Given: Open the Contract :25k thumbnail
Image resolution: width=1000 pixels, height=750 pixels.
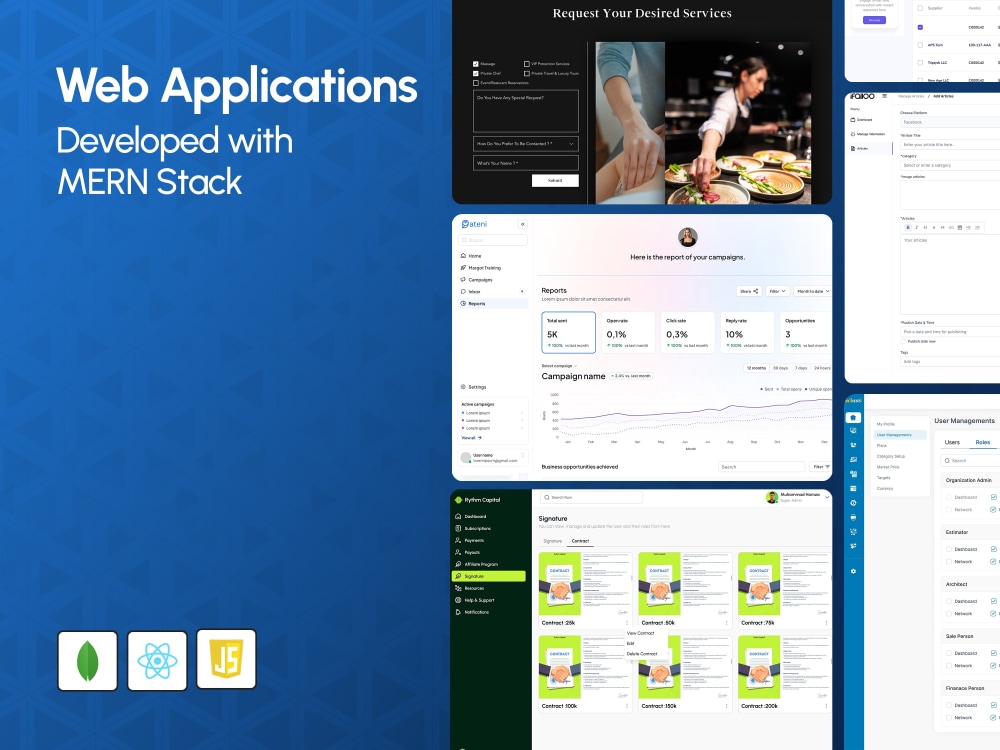Looking at the screenshot, I should coord(585,585).
